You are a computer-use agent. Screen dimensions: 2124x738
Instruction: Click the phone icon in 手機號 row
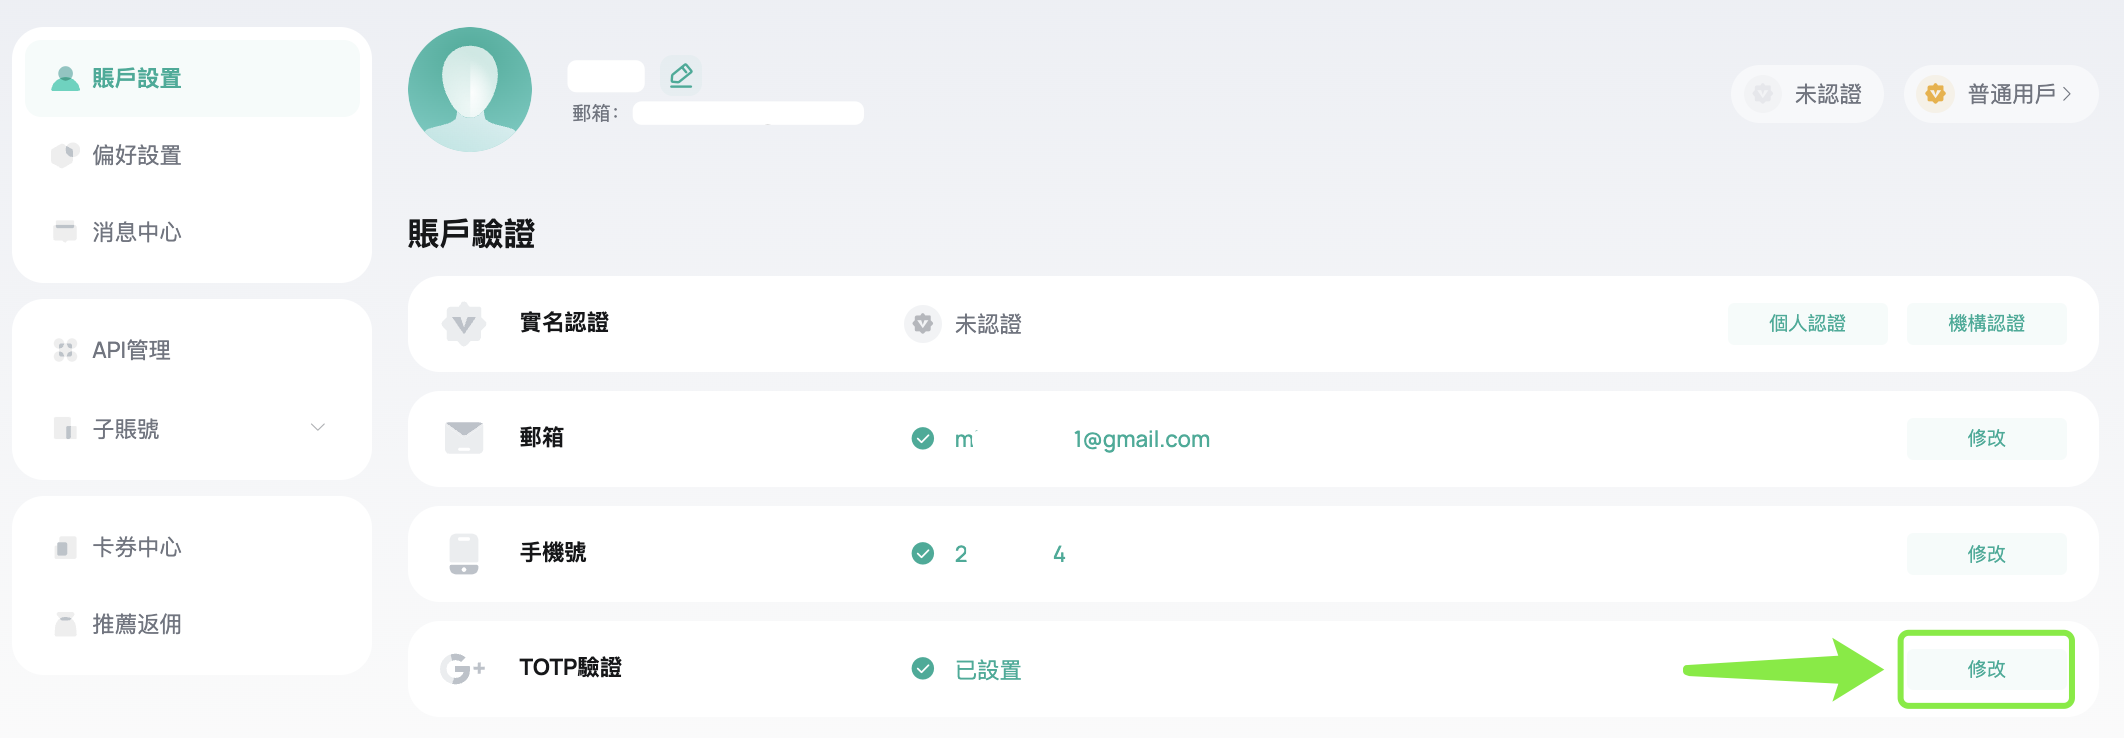tap(464, 554)
